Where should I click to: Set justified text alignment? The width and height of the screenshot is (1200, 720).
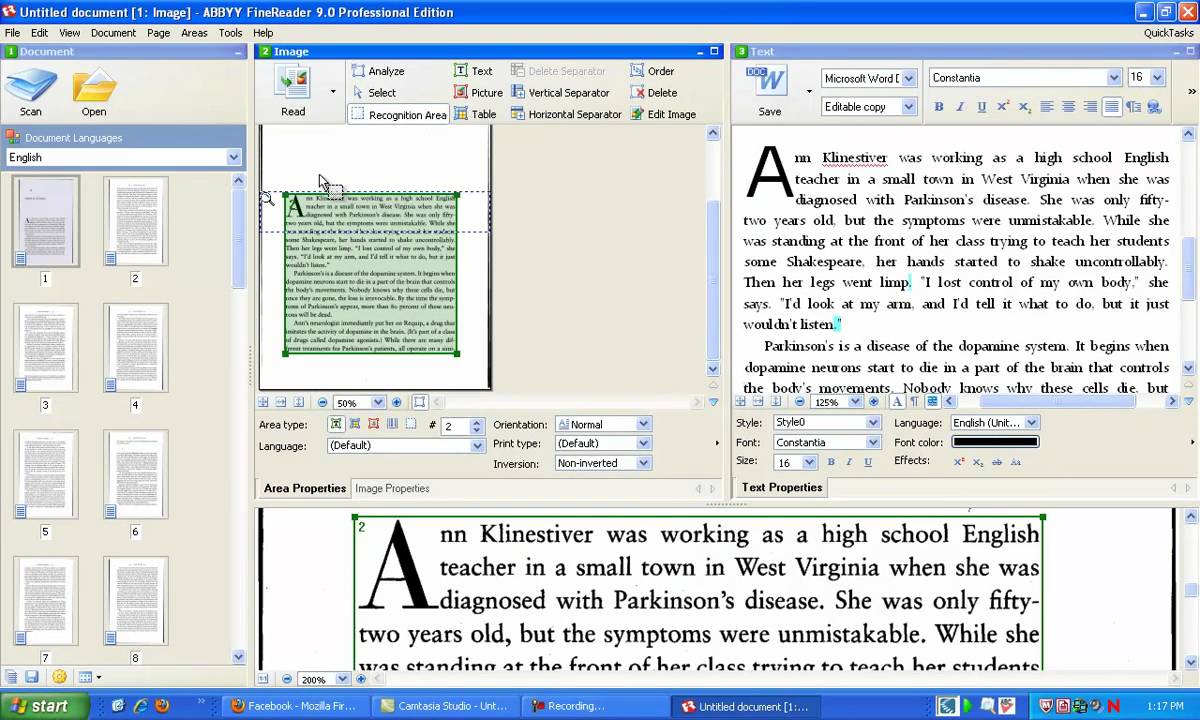pos(1111,107)
